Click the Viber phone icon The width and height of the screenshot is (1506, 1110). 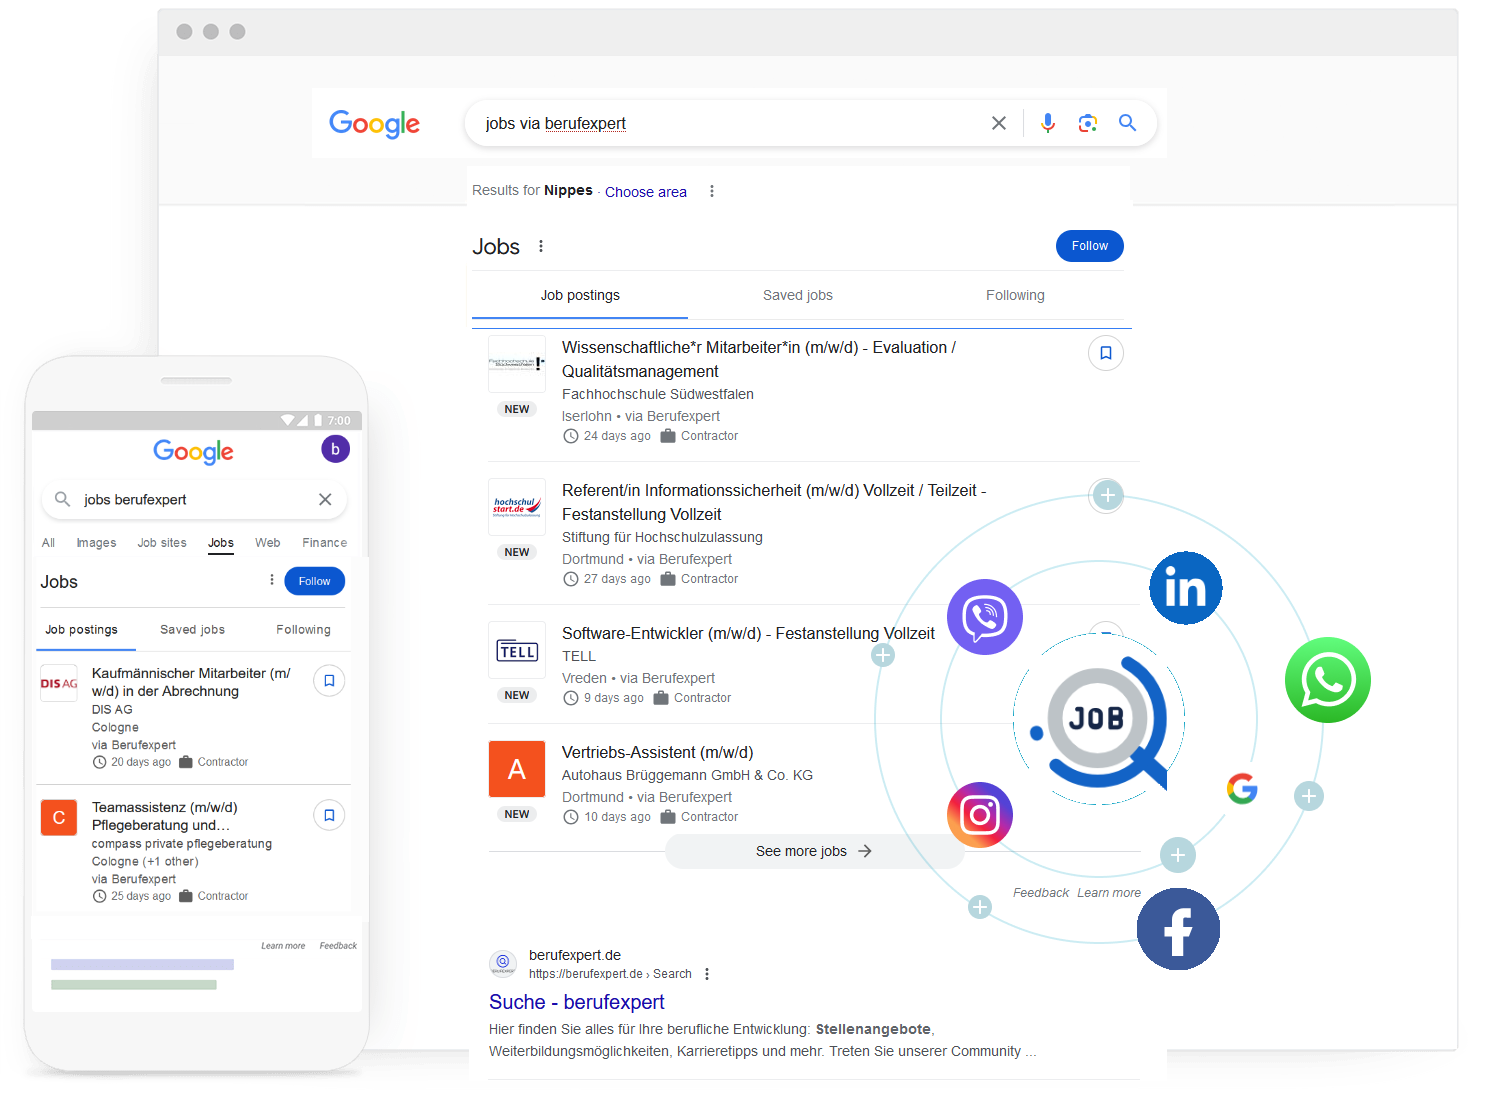click(985, 617)
